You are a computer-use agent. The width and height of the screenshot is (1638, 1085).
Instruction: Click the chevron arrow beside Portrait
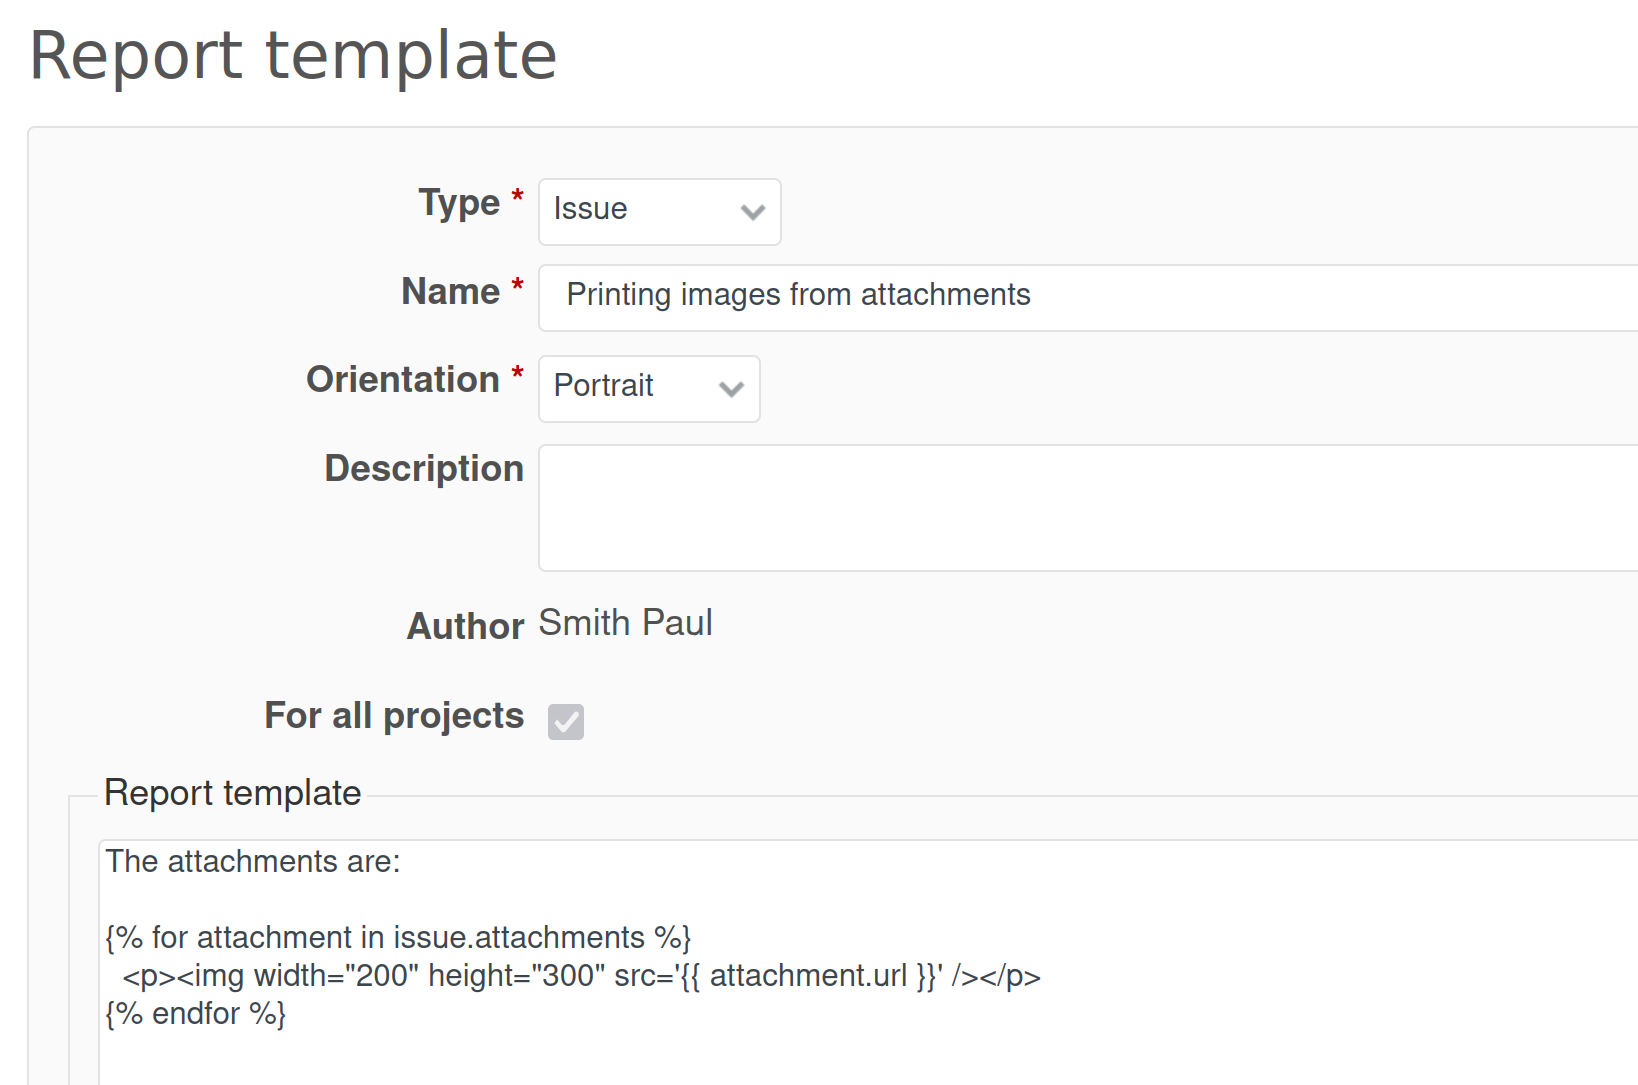point(731,389)
